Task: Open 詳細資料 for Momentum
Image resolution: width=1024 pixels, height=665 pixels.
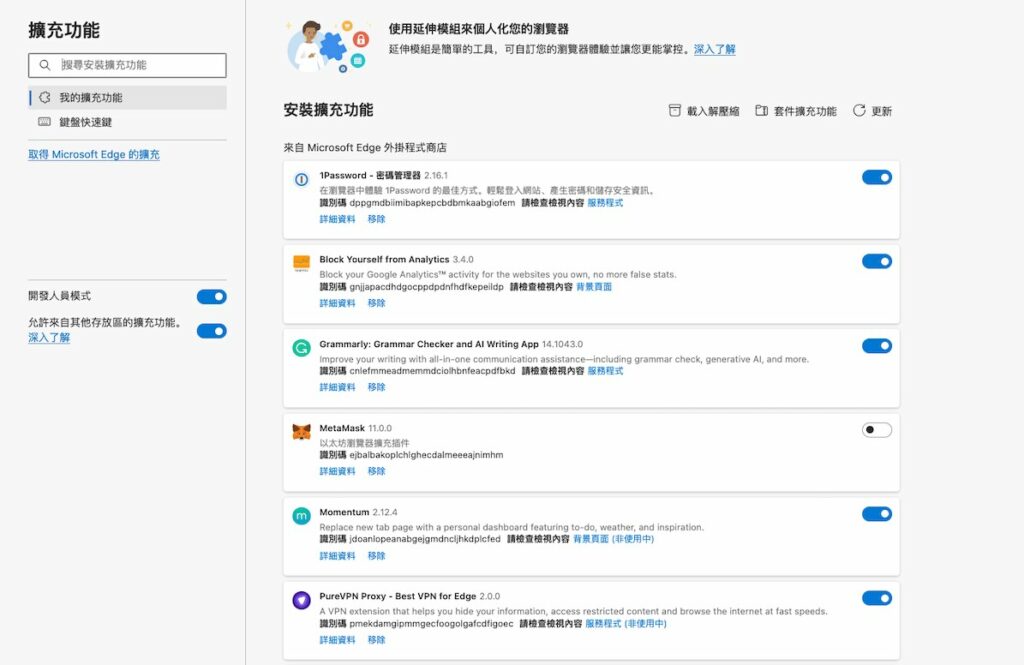Action: pyautogui.click(x=338, y=556)
